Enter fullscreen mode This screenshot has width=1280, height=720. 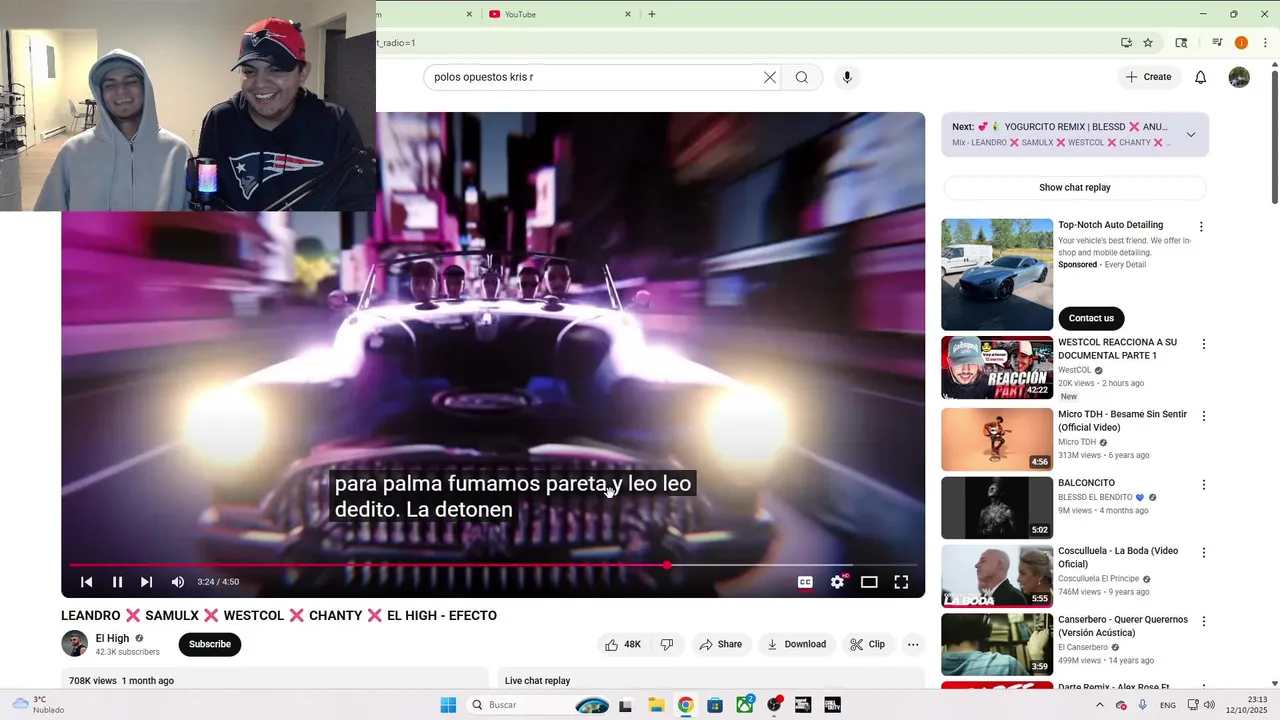pyautogui.click(x=901, y=582)
